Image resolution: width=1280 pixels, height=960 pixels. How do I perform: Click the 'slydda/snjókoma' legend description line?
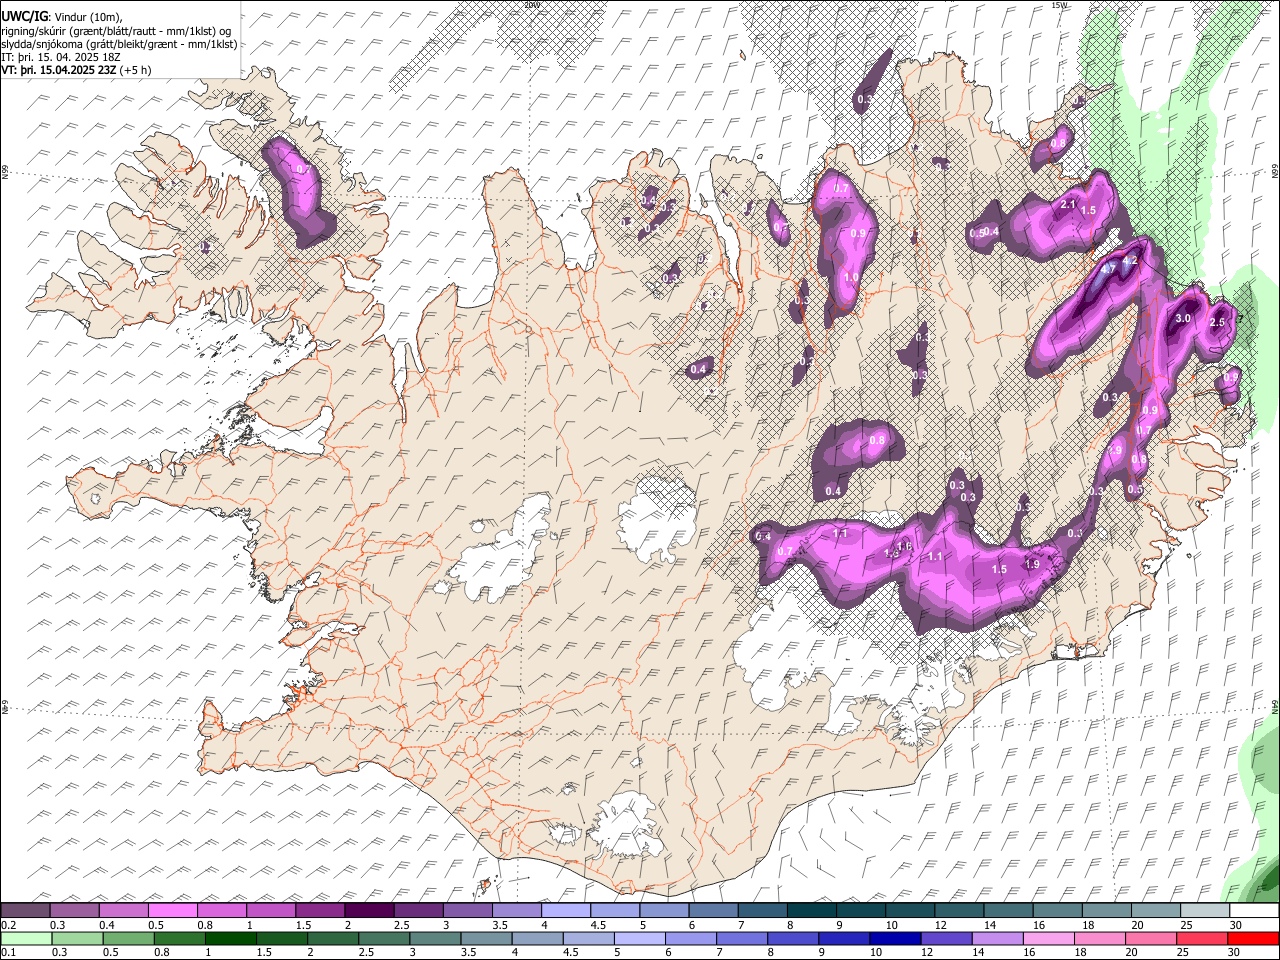[119, 44]
